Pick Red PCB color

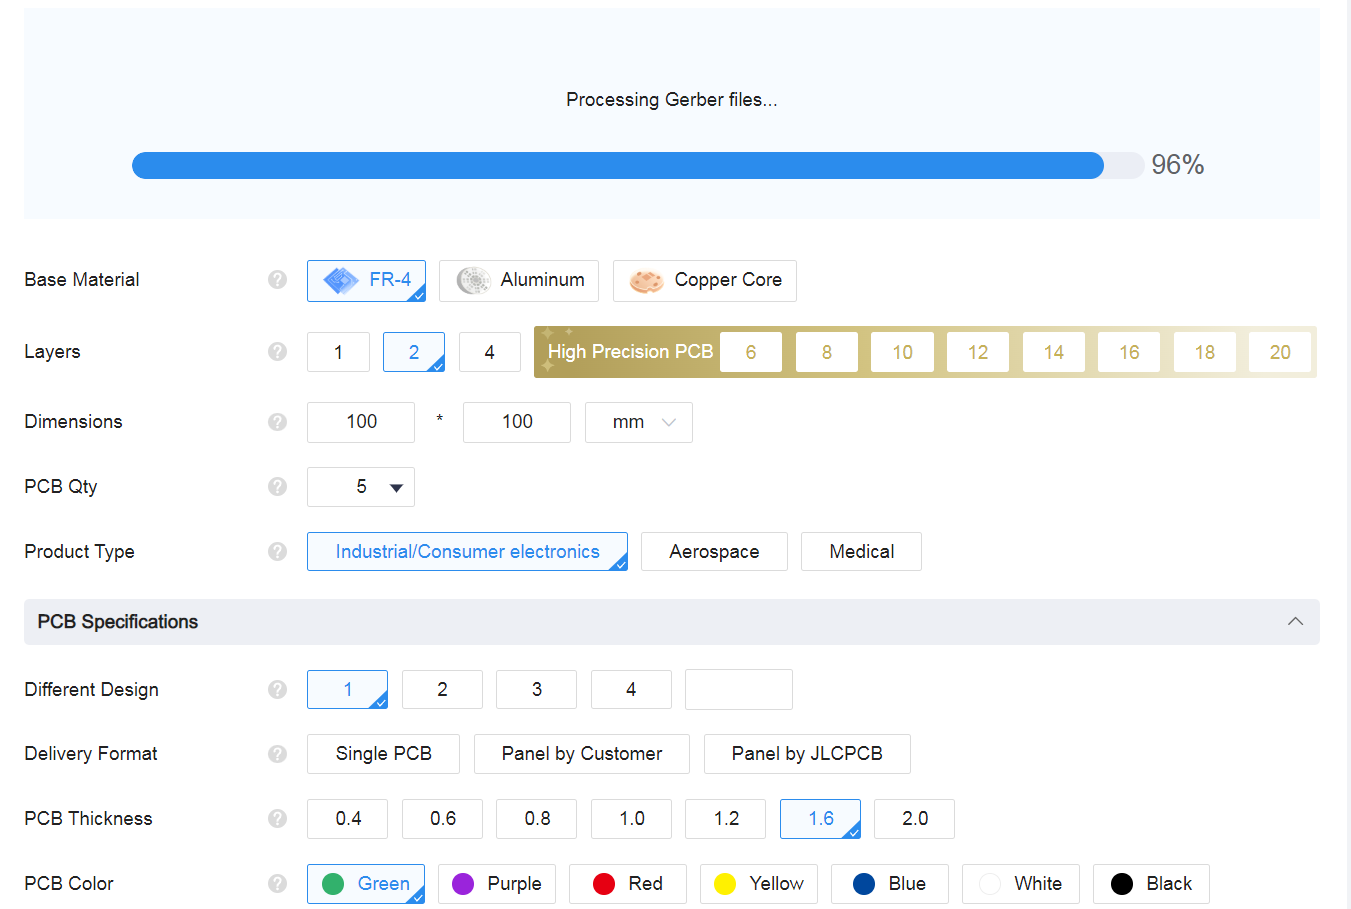click(x=628, y=884)
